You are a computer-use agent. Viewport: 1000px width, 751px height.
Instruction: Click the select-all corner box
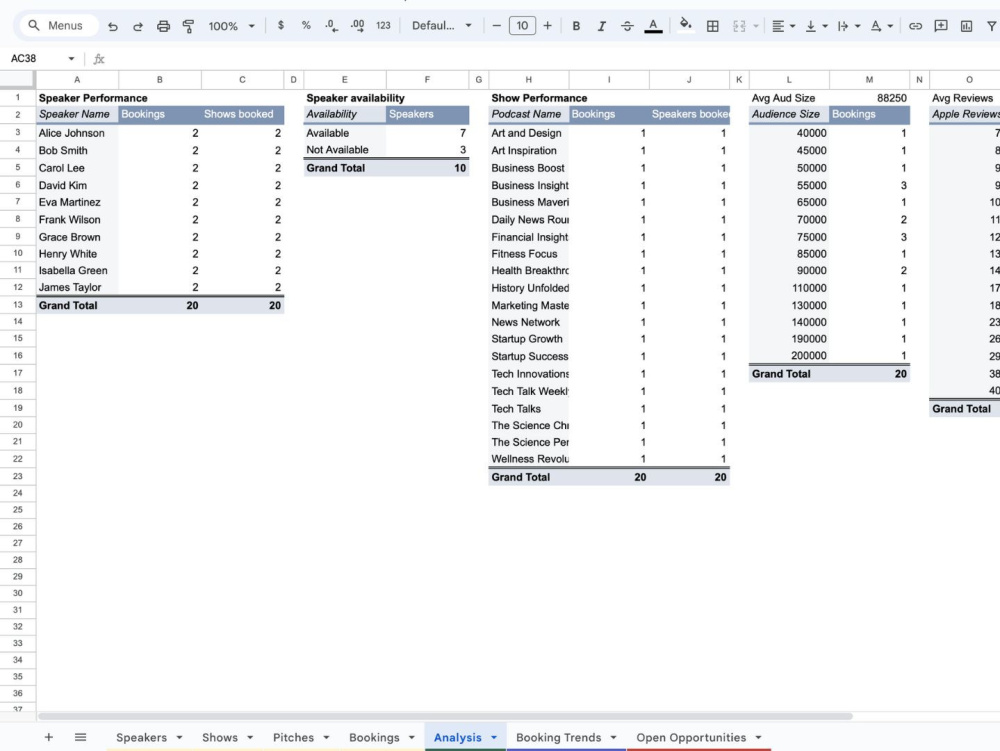17,80
